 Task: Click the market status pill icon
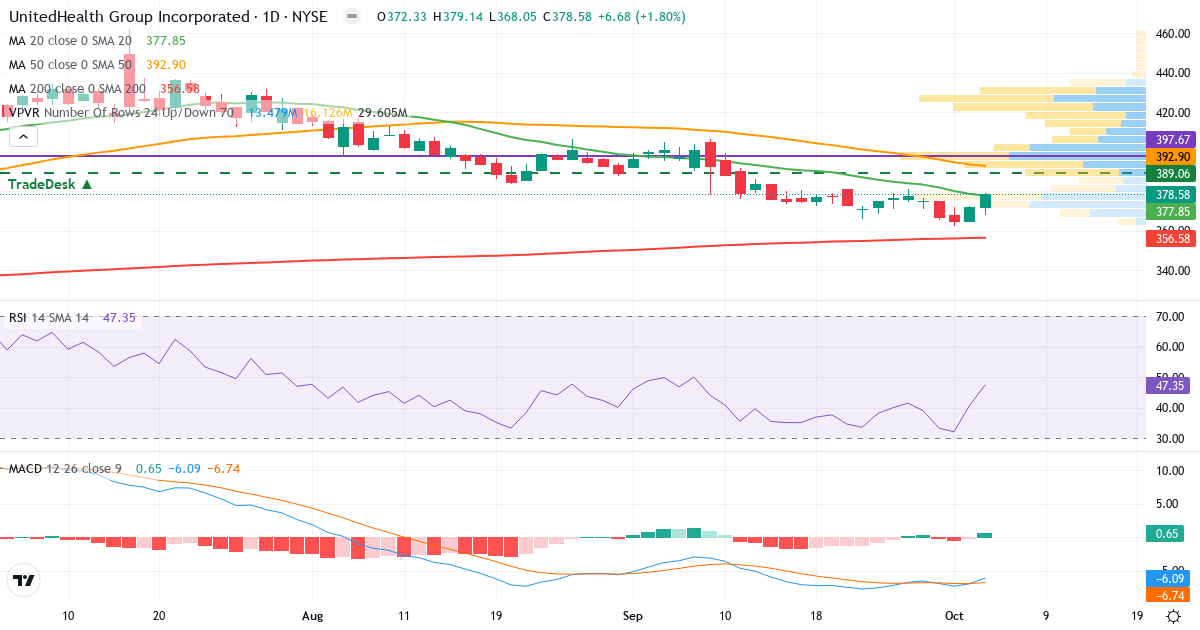[351, 17]
